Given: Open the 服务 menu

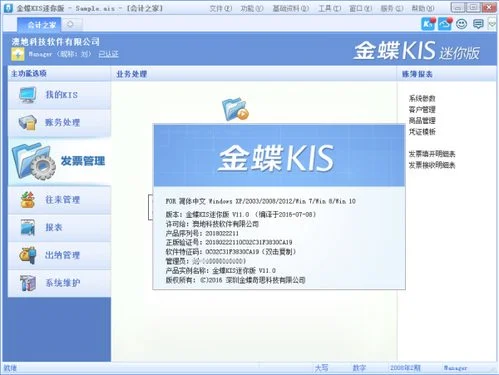Looking at the screenshot, I should [392, 8].
